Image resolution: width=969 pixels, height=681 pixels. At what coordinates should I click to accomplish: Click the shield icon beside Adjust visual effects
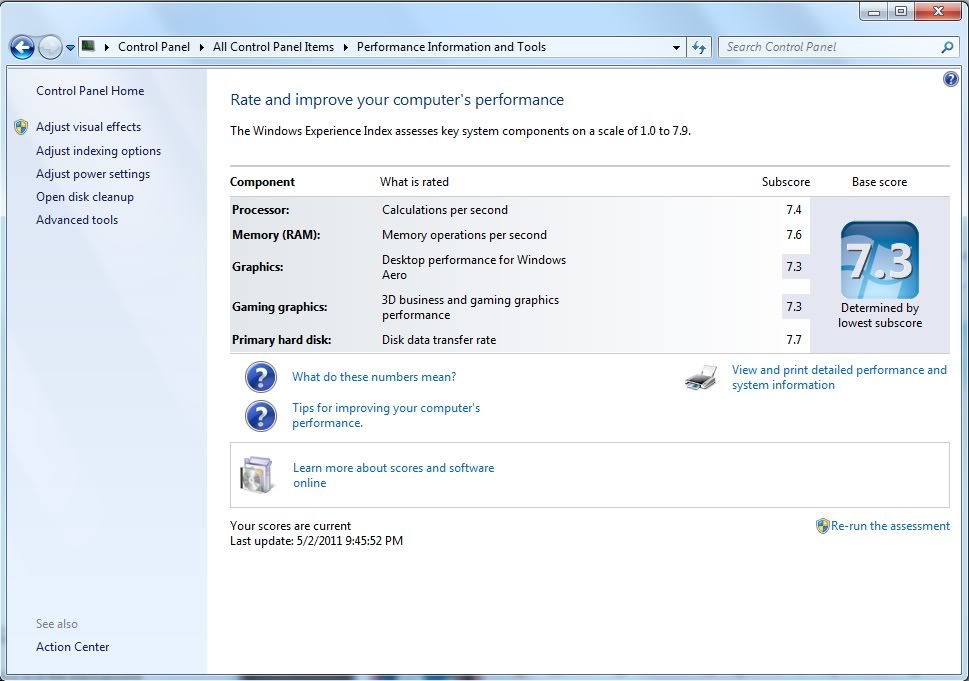pyautogui.click(x=21, y=127)
